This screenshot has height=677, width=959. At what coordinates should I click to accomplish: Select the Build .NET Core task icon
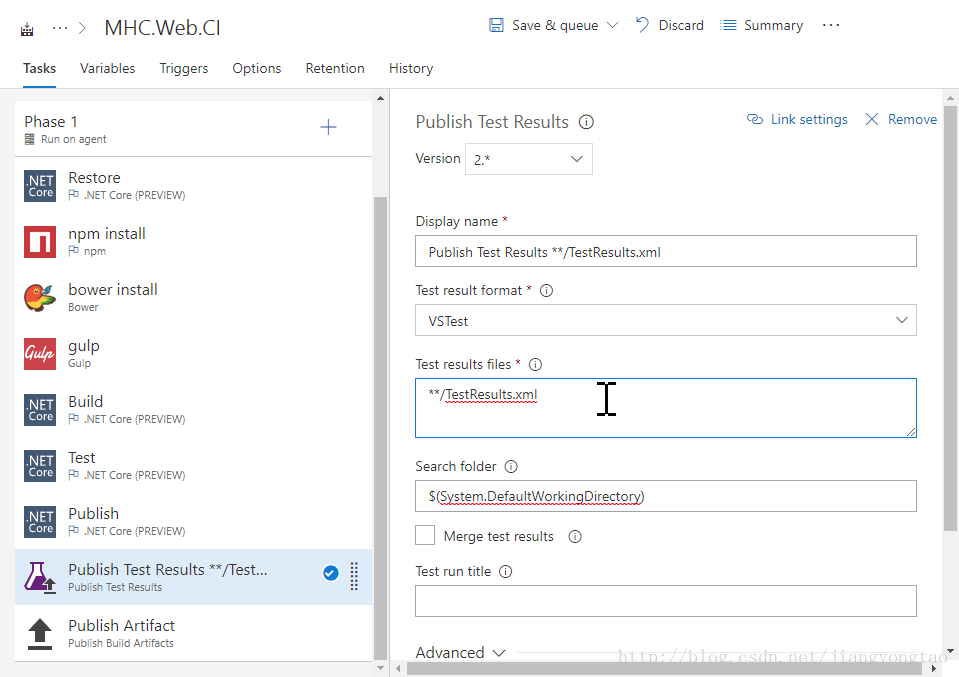tap(40, 410)
